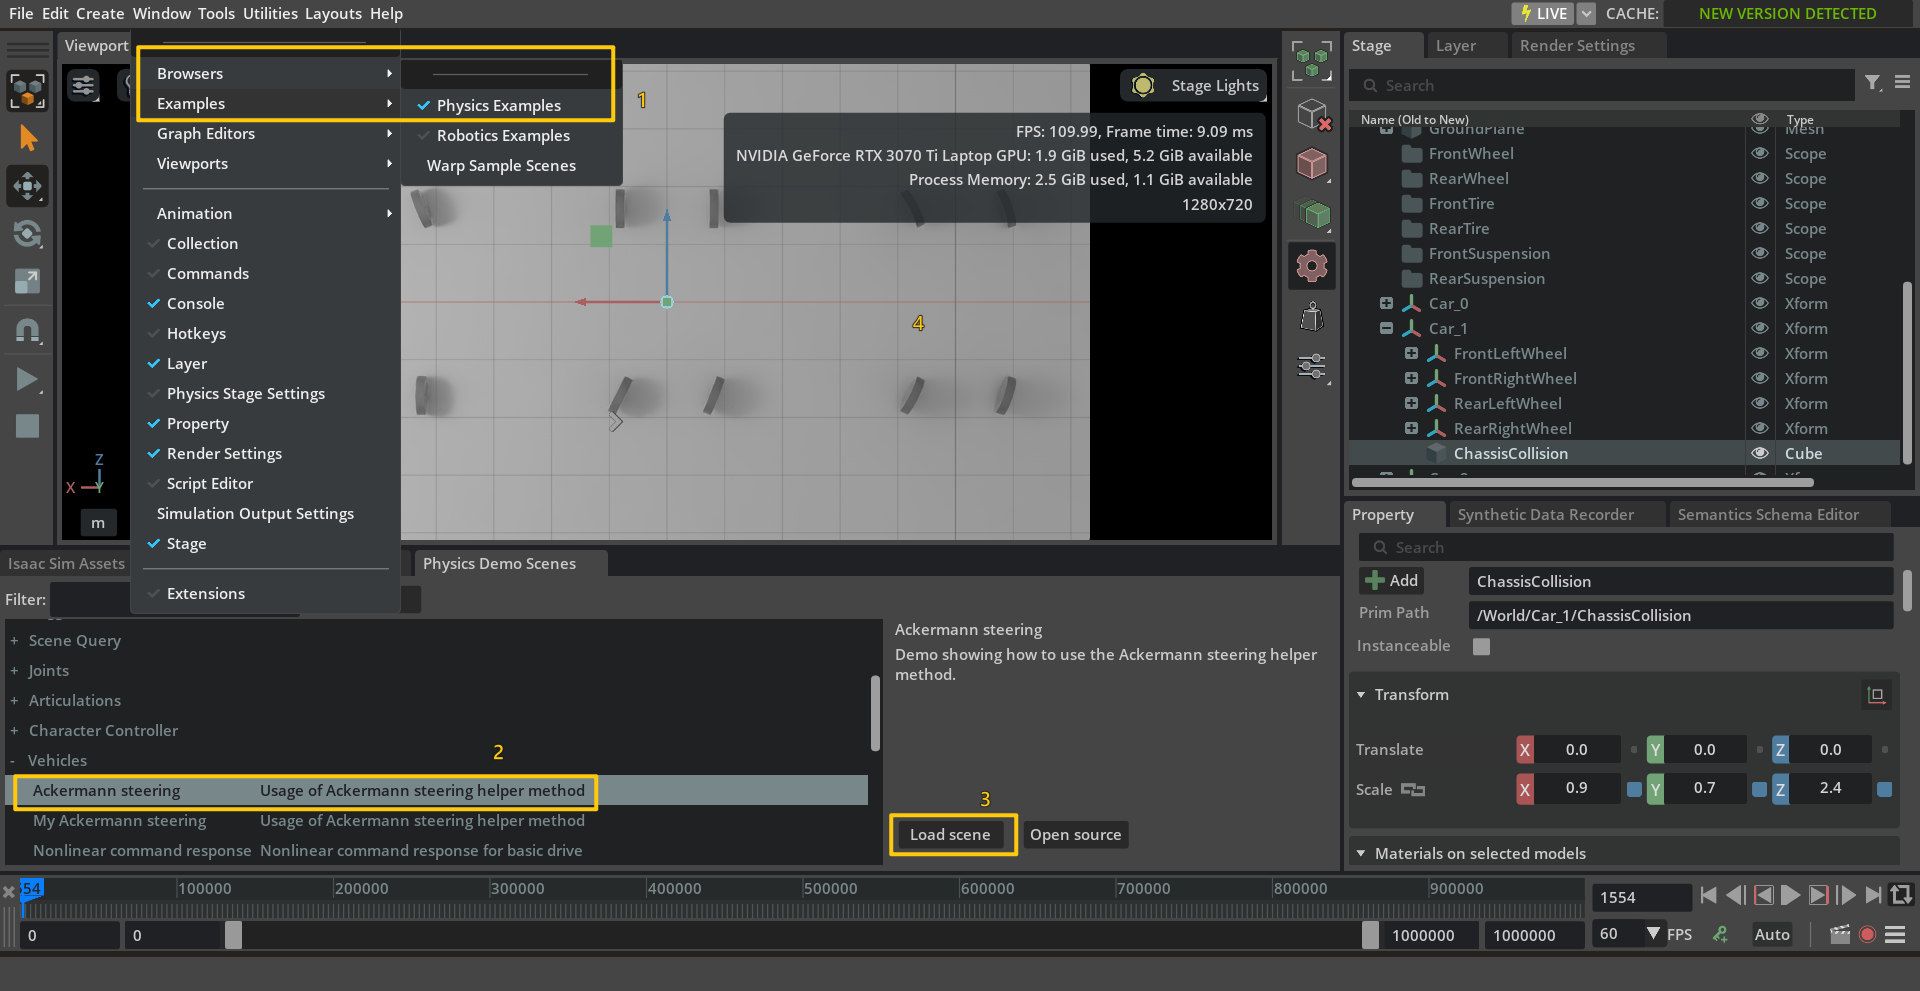The image size is (1920, 991).
Task: Toggle visibility of ChassisCollision cube
Action: (x=1760, y=453)
